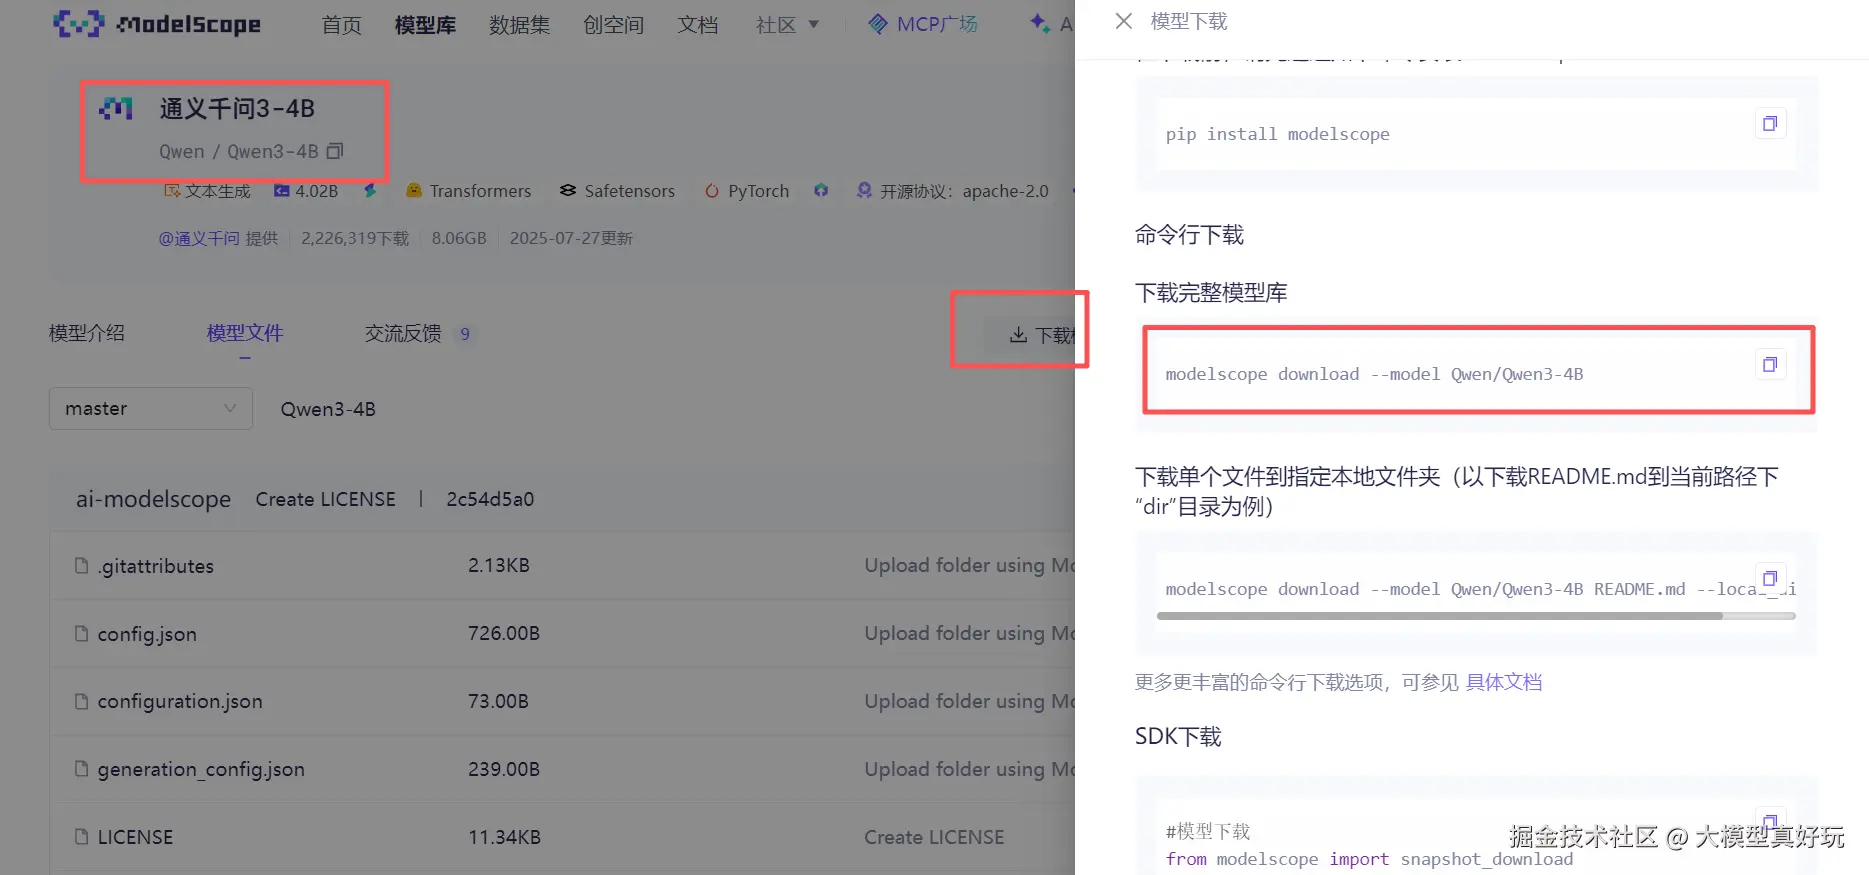Open 创空间 in the top navigation

pyautogui.click(x=613, y=24)
